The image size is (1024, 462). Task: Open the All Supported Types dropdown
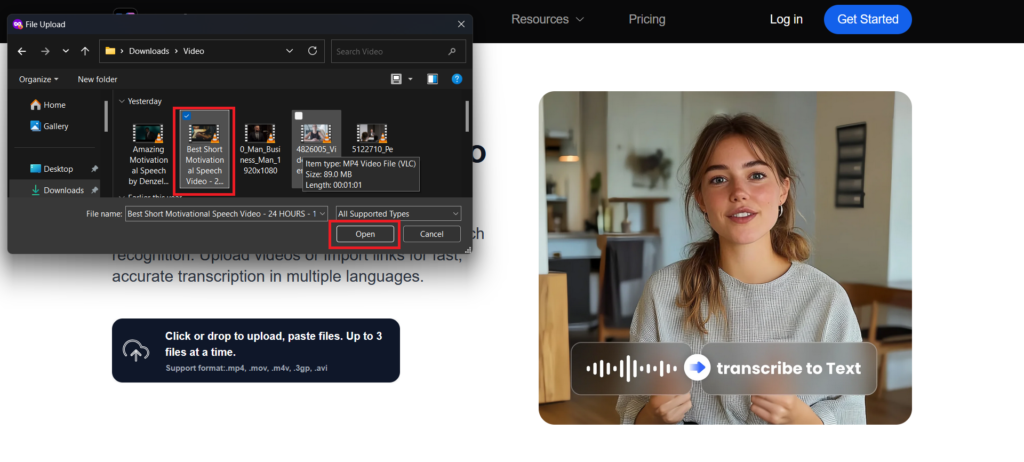(x=398, y=213)
